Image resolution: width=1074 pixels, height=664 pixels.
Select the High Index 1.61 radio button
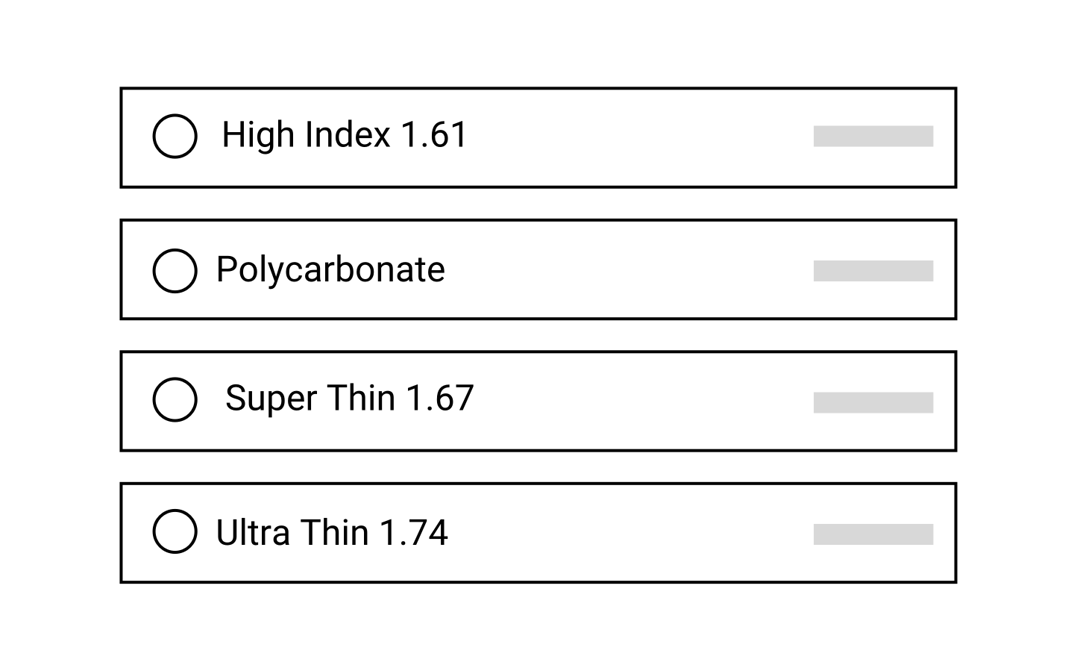175,136
